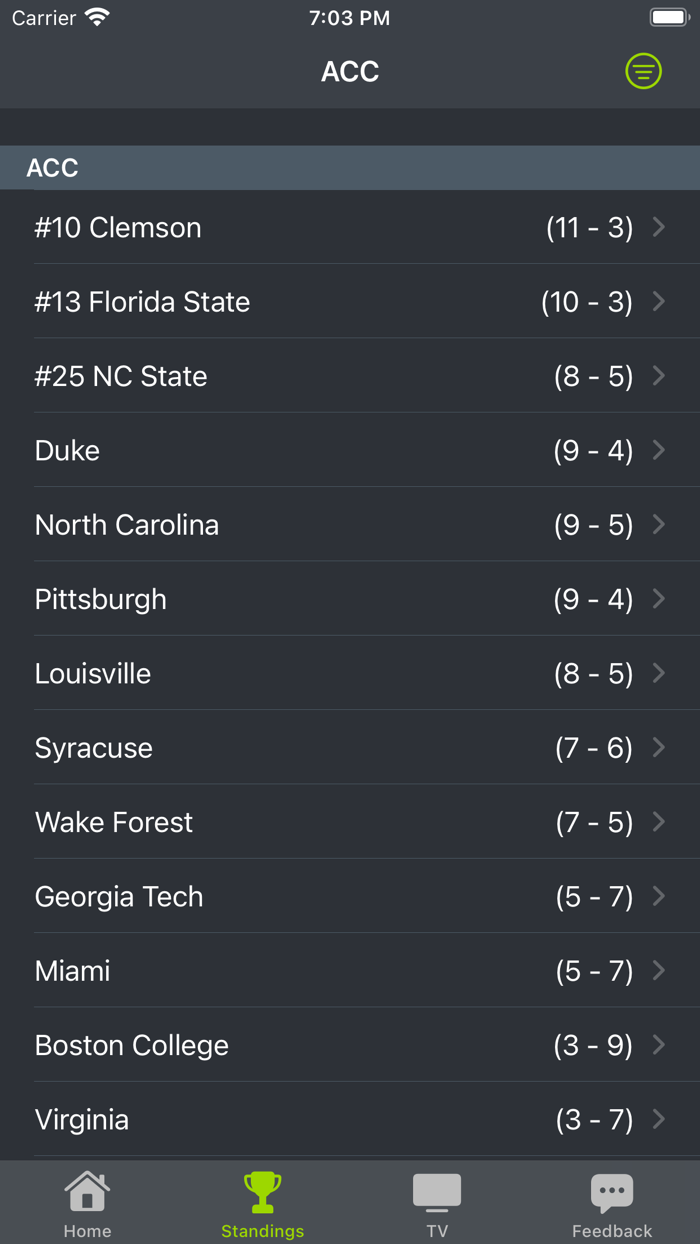Tap the ACC section header
The height and width of the screenshot is (1244, 700).
[x=350, y=167]
